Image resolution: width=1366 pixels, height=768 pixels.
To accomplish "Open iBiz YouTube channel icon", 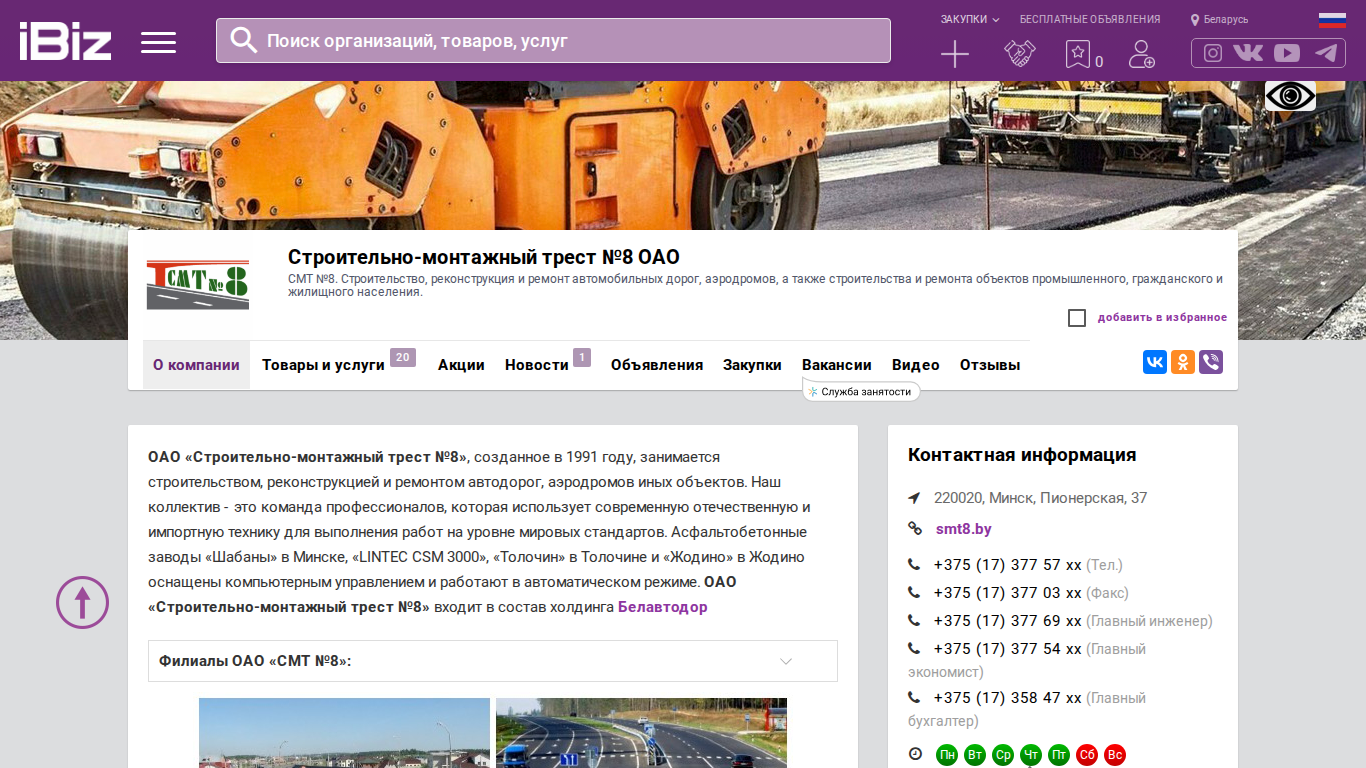I will 1287,53.
